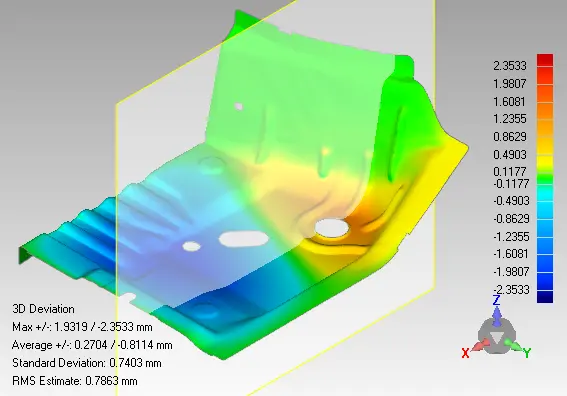Image resolution: width=567 pixels, height=396 pixels.
Task: Pick the small round hole beside the slot
Action: pyautogui.click(x=192, y=247)
